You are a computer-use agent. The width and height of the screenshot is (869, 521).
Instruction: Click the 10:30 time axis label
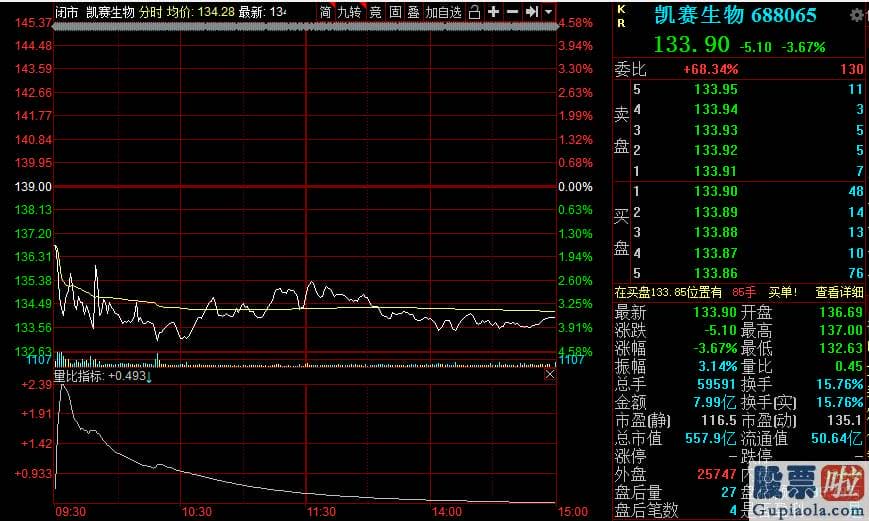click(197, 512)
